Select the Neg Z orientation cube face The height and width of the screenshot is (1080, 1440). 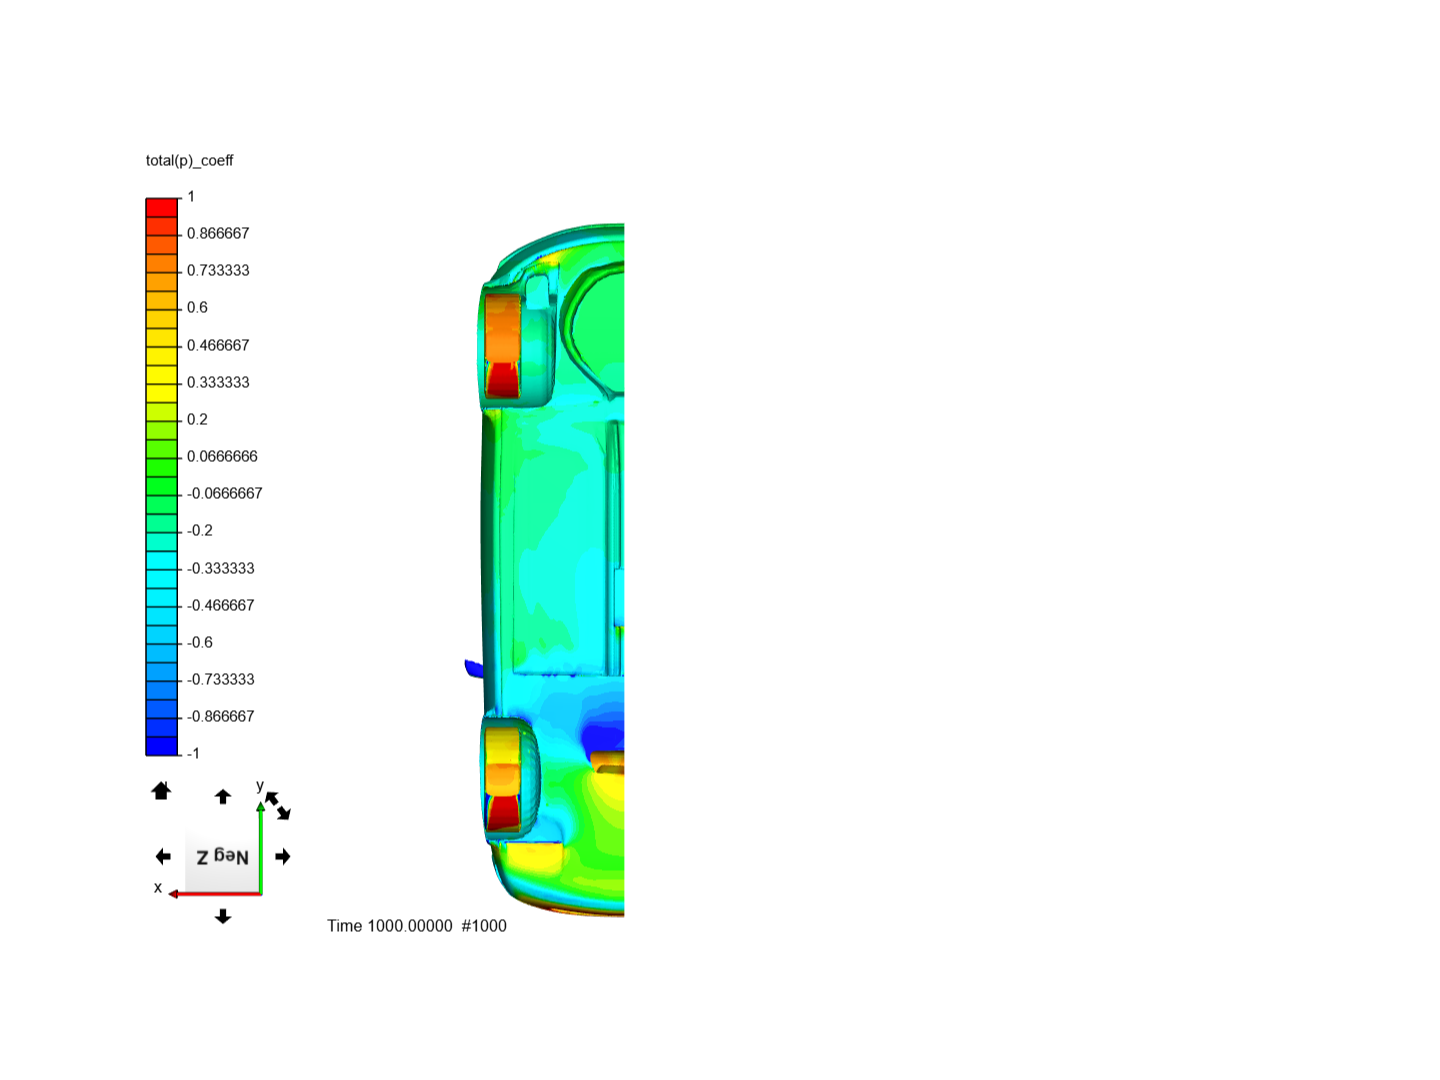[x=222, y=857]
